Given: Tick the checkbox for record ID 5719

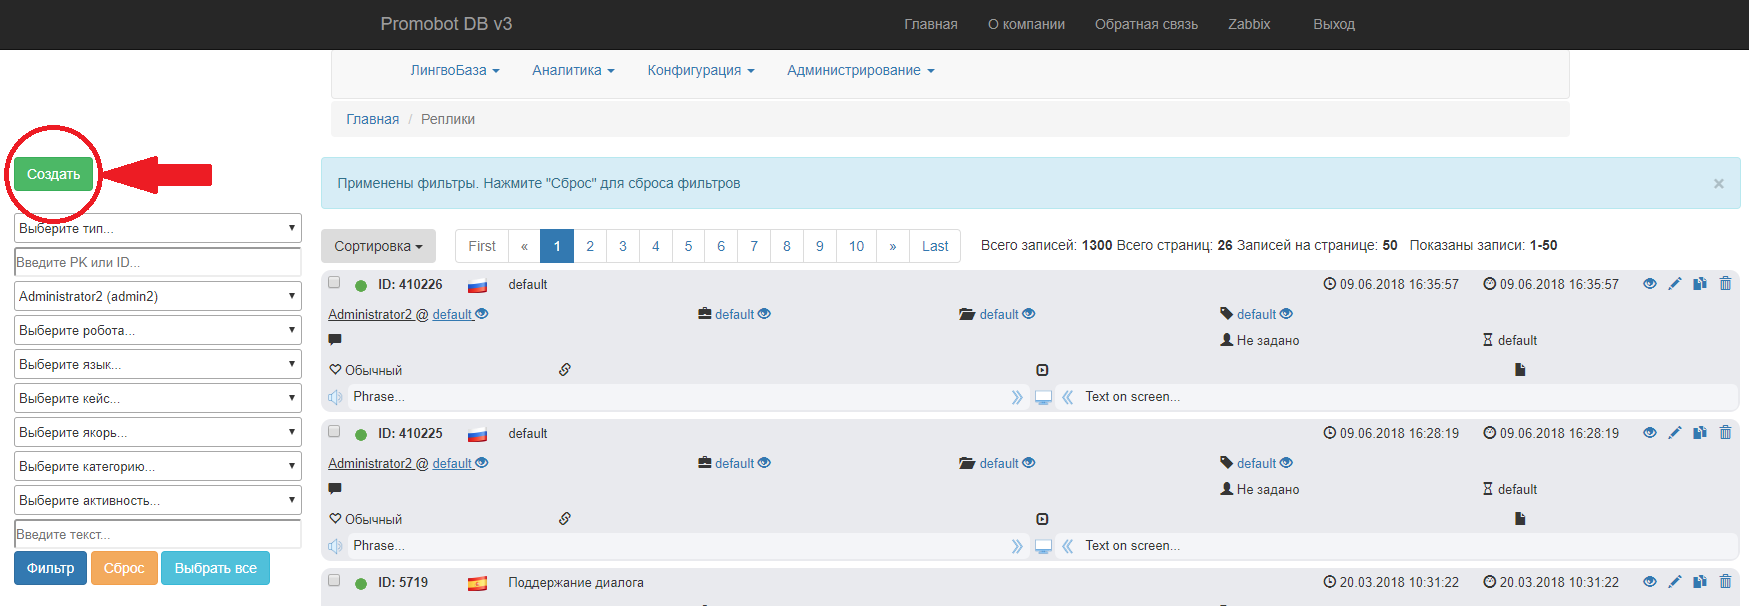Looking at the screenshot, I should [x=334, y=581].
